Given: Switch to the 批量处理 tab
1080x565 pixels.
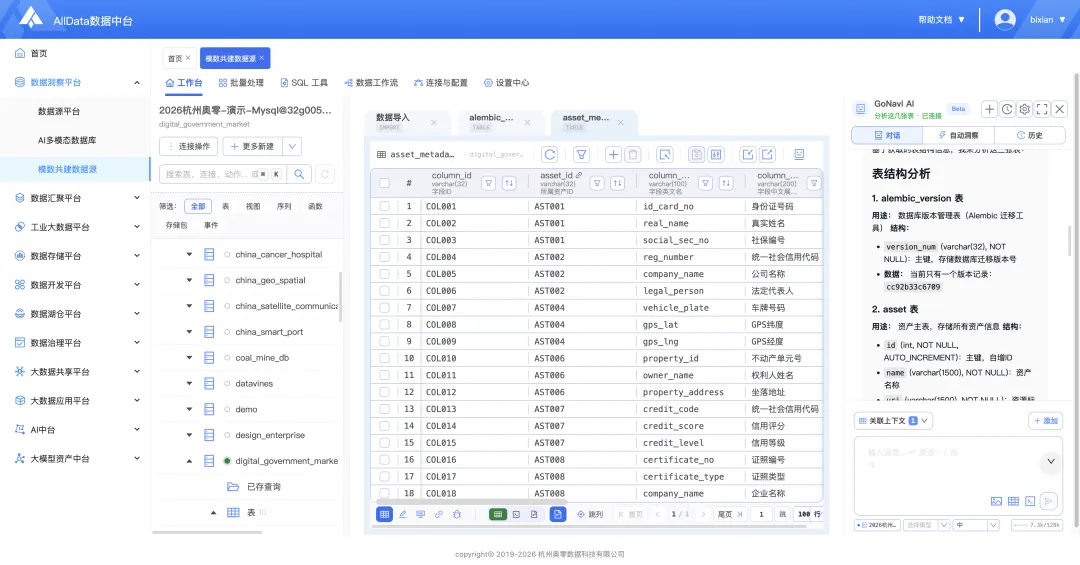Looking at the screenshot, I should 241,83.
